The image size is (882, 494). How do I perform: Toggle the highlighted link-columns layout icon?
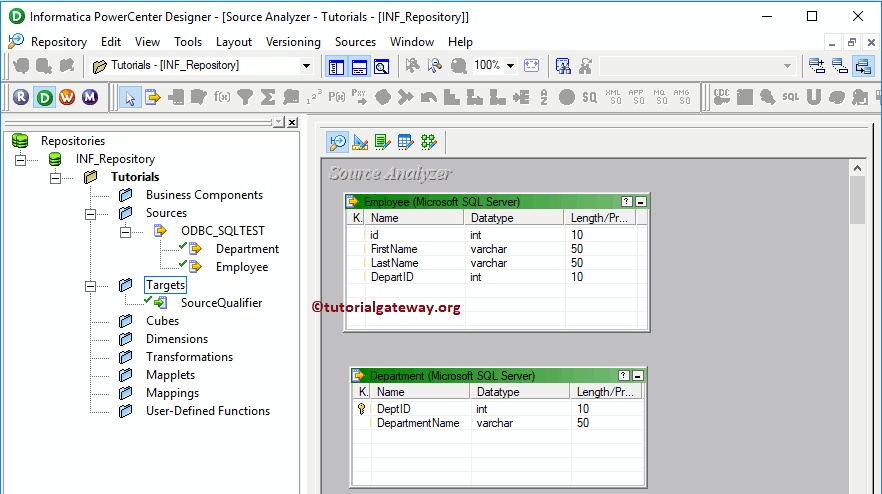[863, 66]
